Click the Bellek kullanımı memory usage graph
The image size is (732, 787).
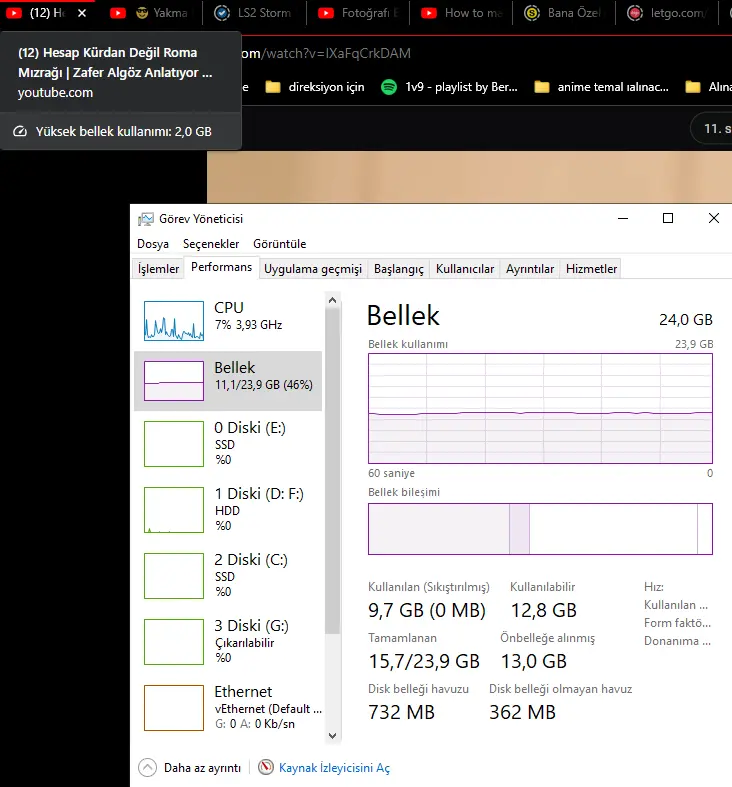540,409
